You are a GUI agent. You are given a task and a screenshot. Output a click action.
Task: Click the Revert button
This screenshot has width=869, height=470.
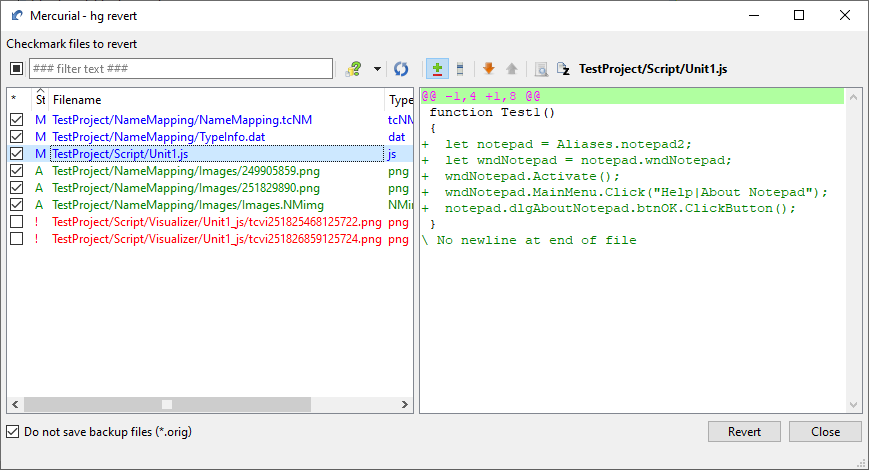click(x=744, y=432)
